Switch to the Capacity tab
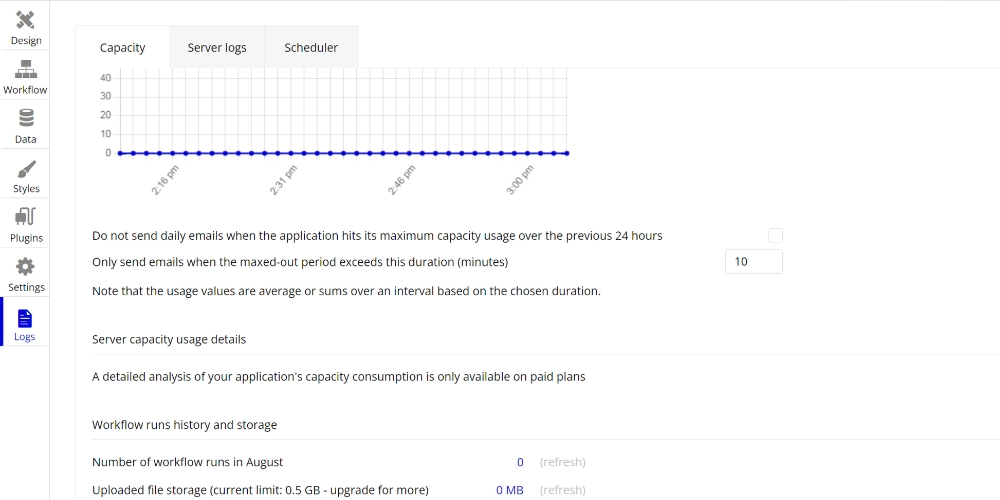This screenshot has width=1000, height=500. tap(122, 47)
